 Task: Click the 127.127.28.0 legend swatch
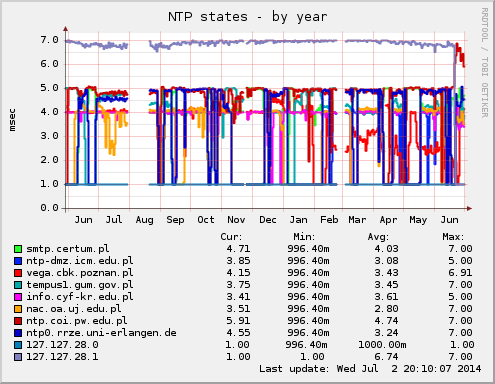tap(18, 345)
